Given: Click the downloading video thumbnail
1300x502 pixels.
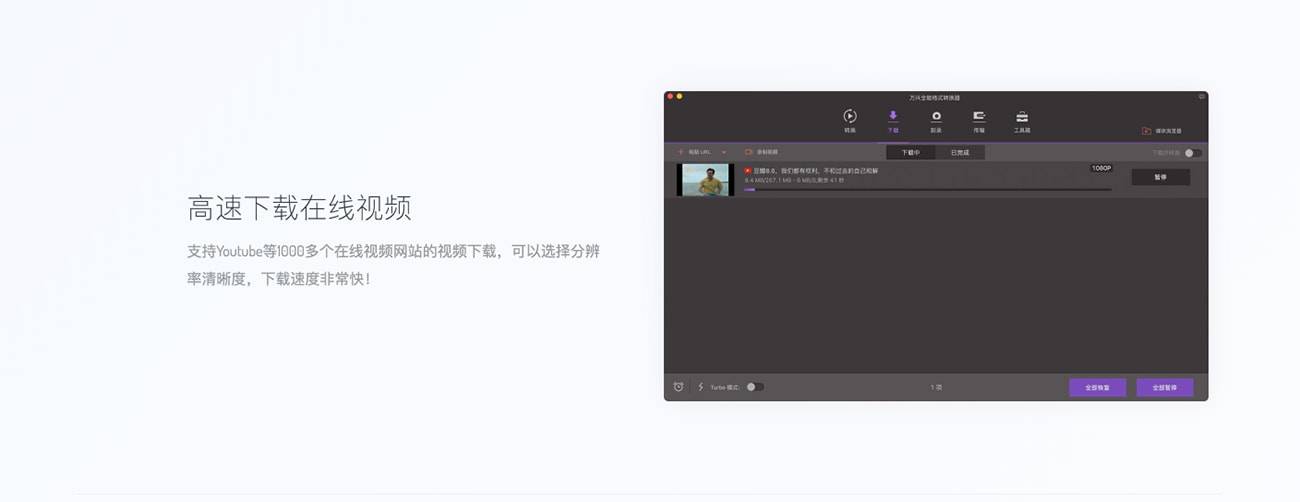Looking at the screenshot, I should point(705,180).
